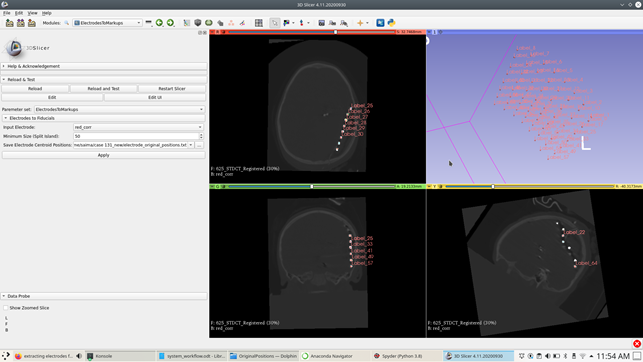Open the Data module icon
Viewport: 643px width, 362px height.
pyautogui.click(x=187, y=23)
